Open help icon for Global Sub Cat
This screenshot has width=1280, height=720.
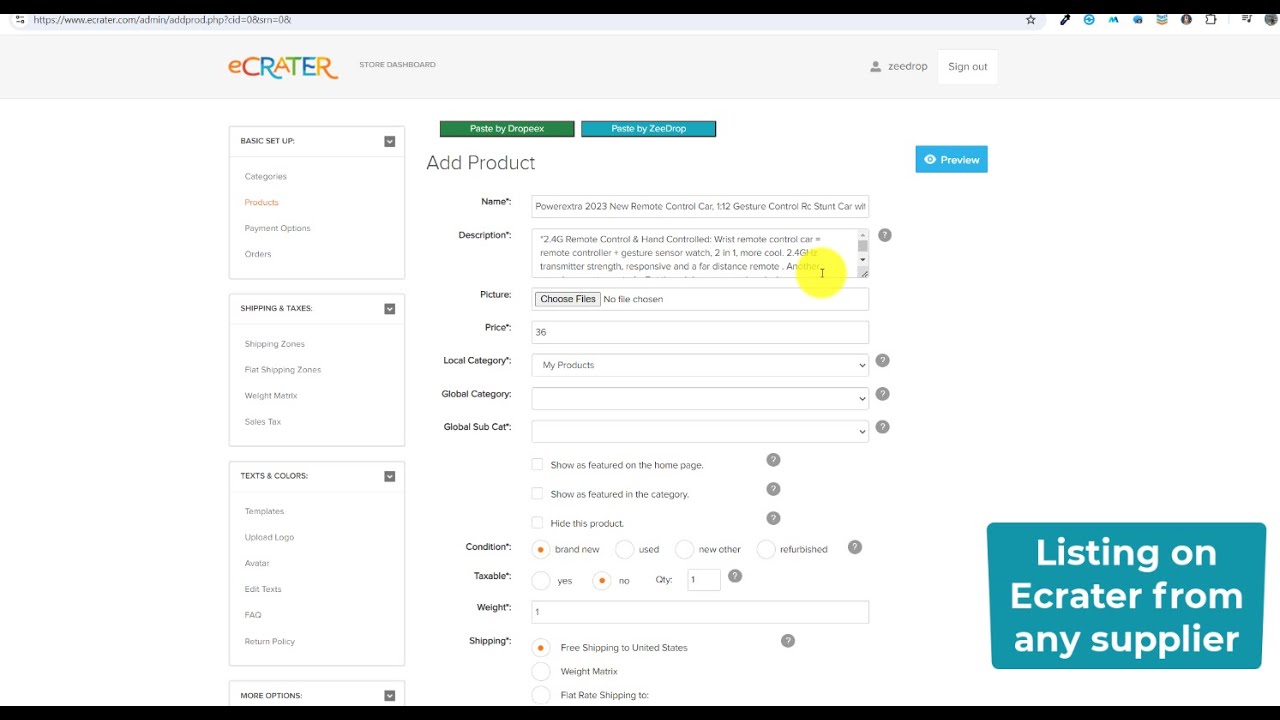tap(882, 427)
